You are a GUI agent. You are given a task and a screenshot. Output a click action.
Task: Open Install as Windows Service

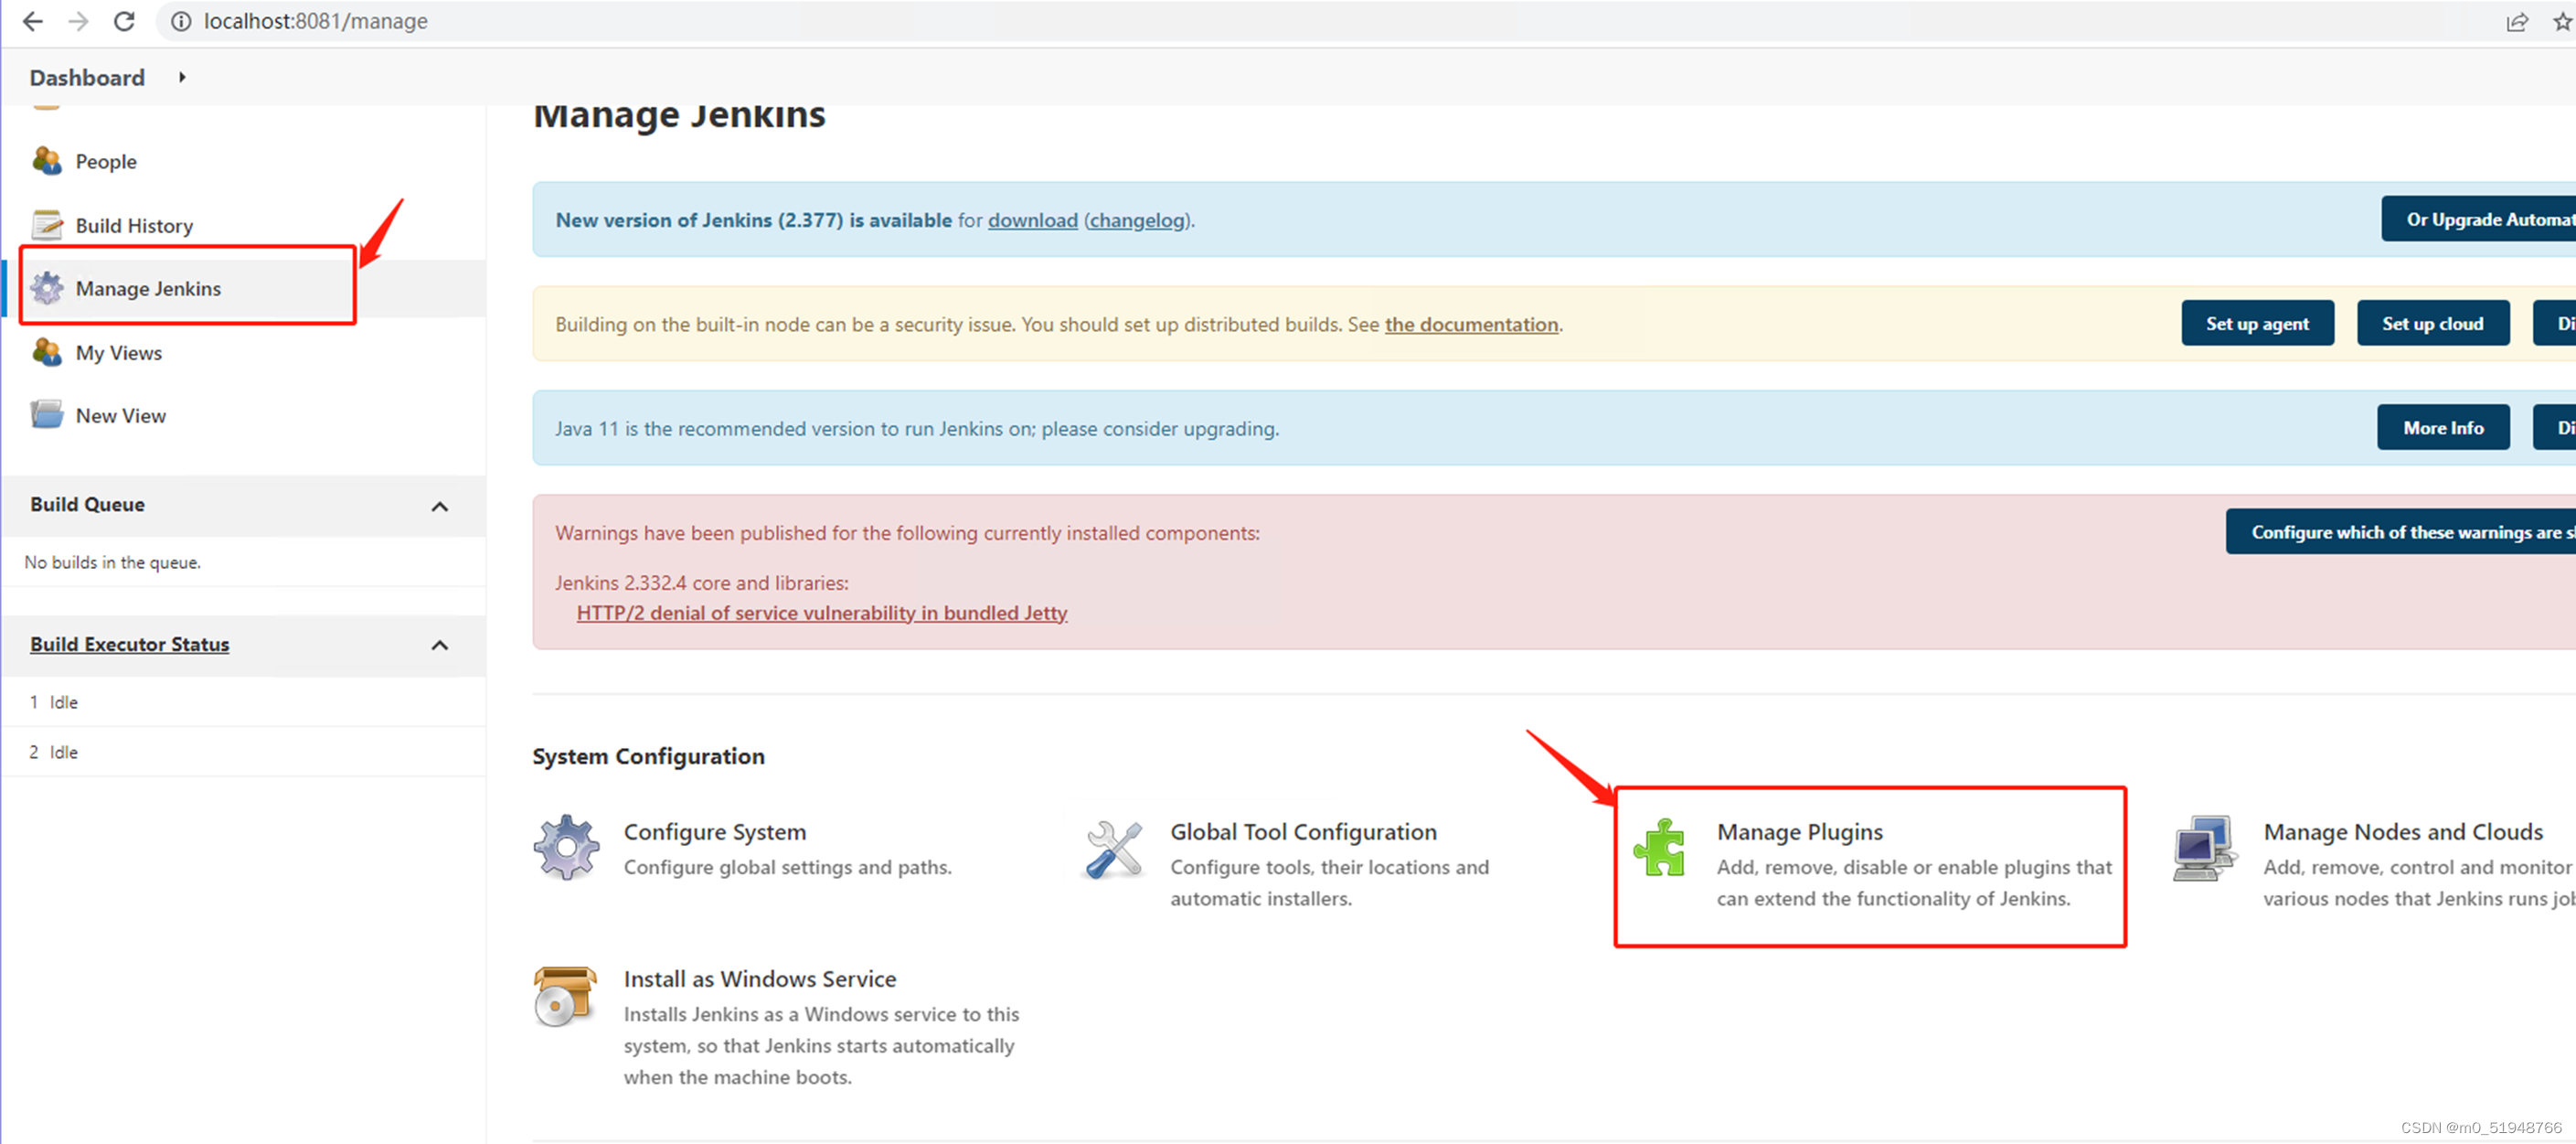tap(759, 978)
